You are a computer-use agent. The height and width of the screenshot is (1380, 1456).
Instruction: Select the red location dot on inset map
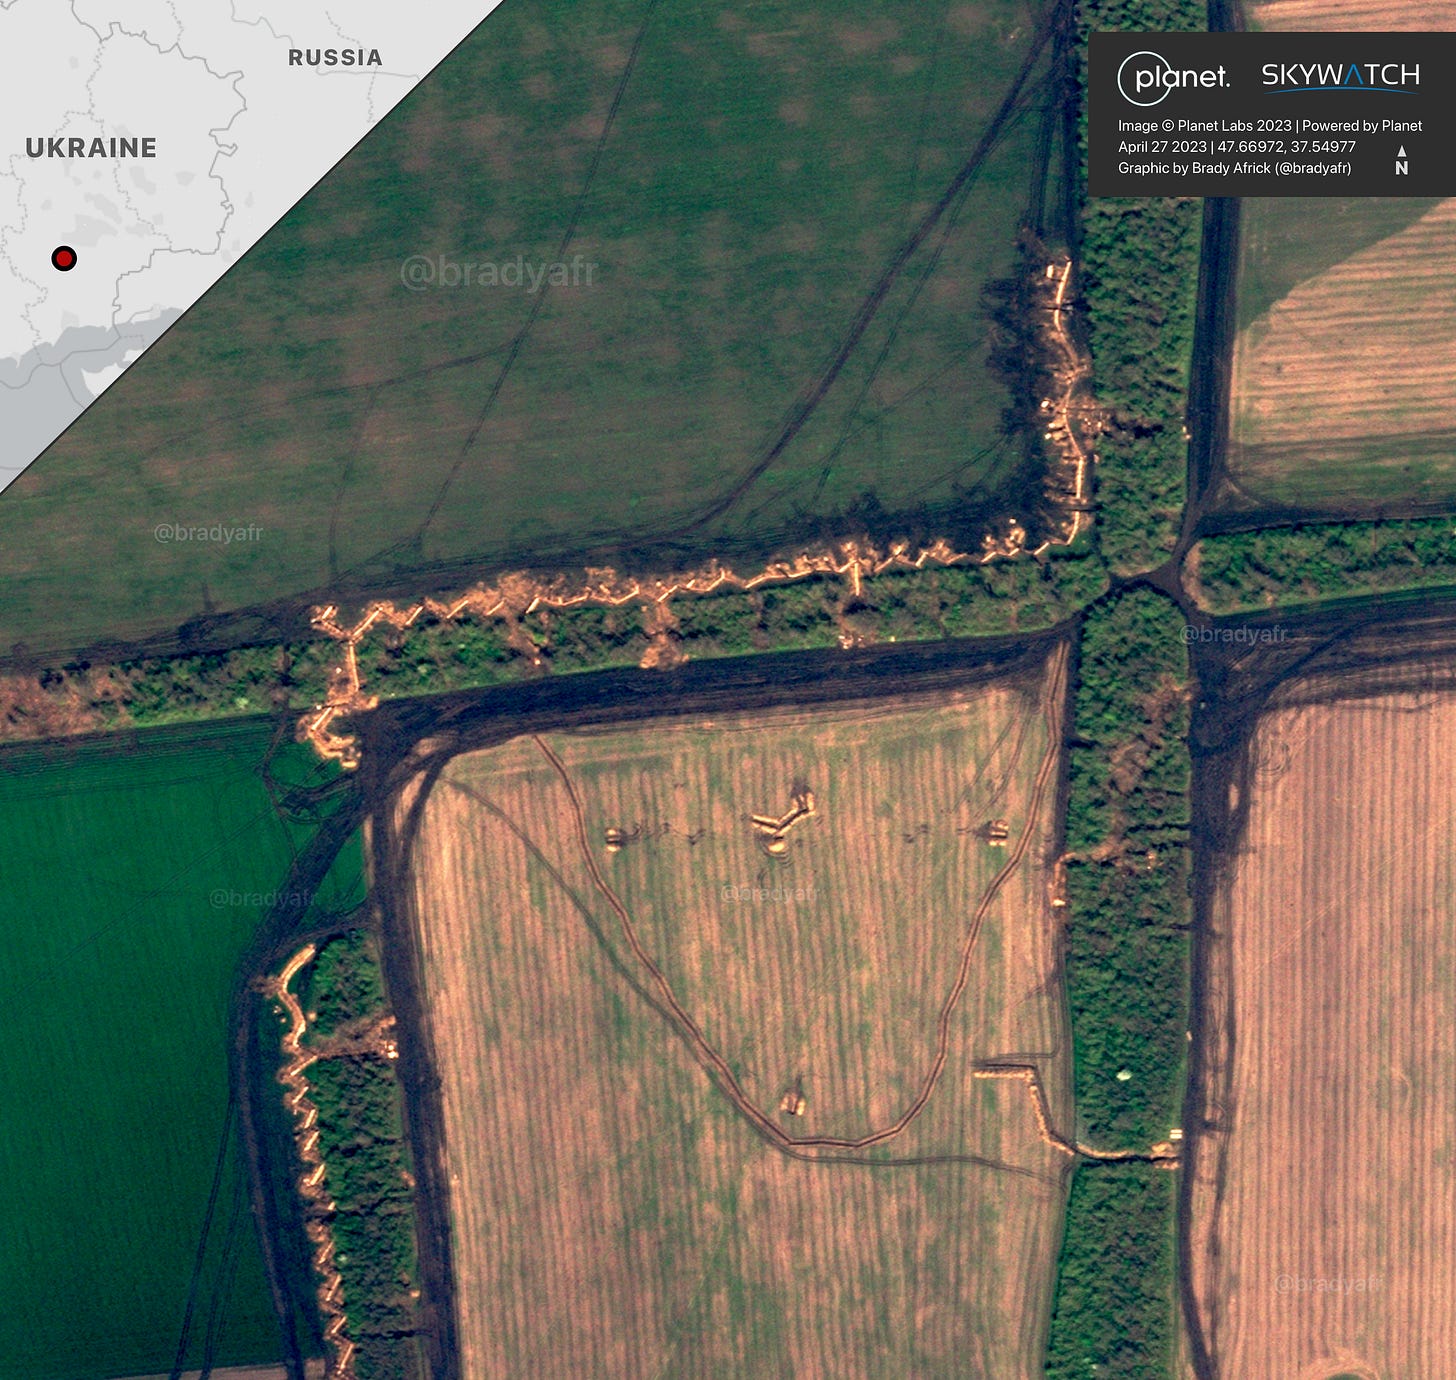(65, 258)
